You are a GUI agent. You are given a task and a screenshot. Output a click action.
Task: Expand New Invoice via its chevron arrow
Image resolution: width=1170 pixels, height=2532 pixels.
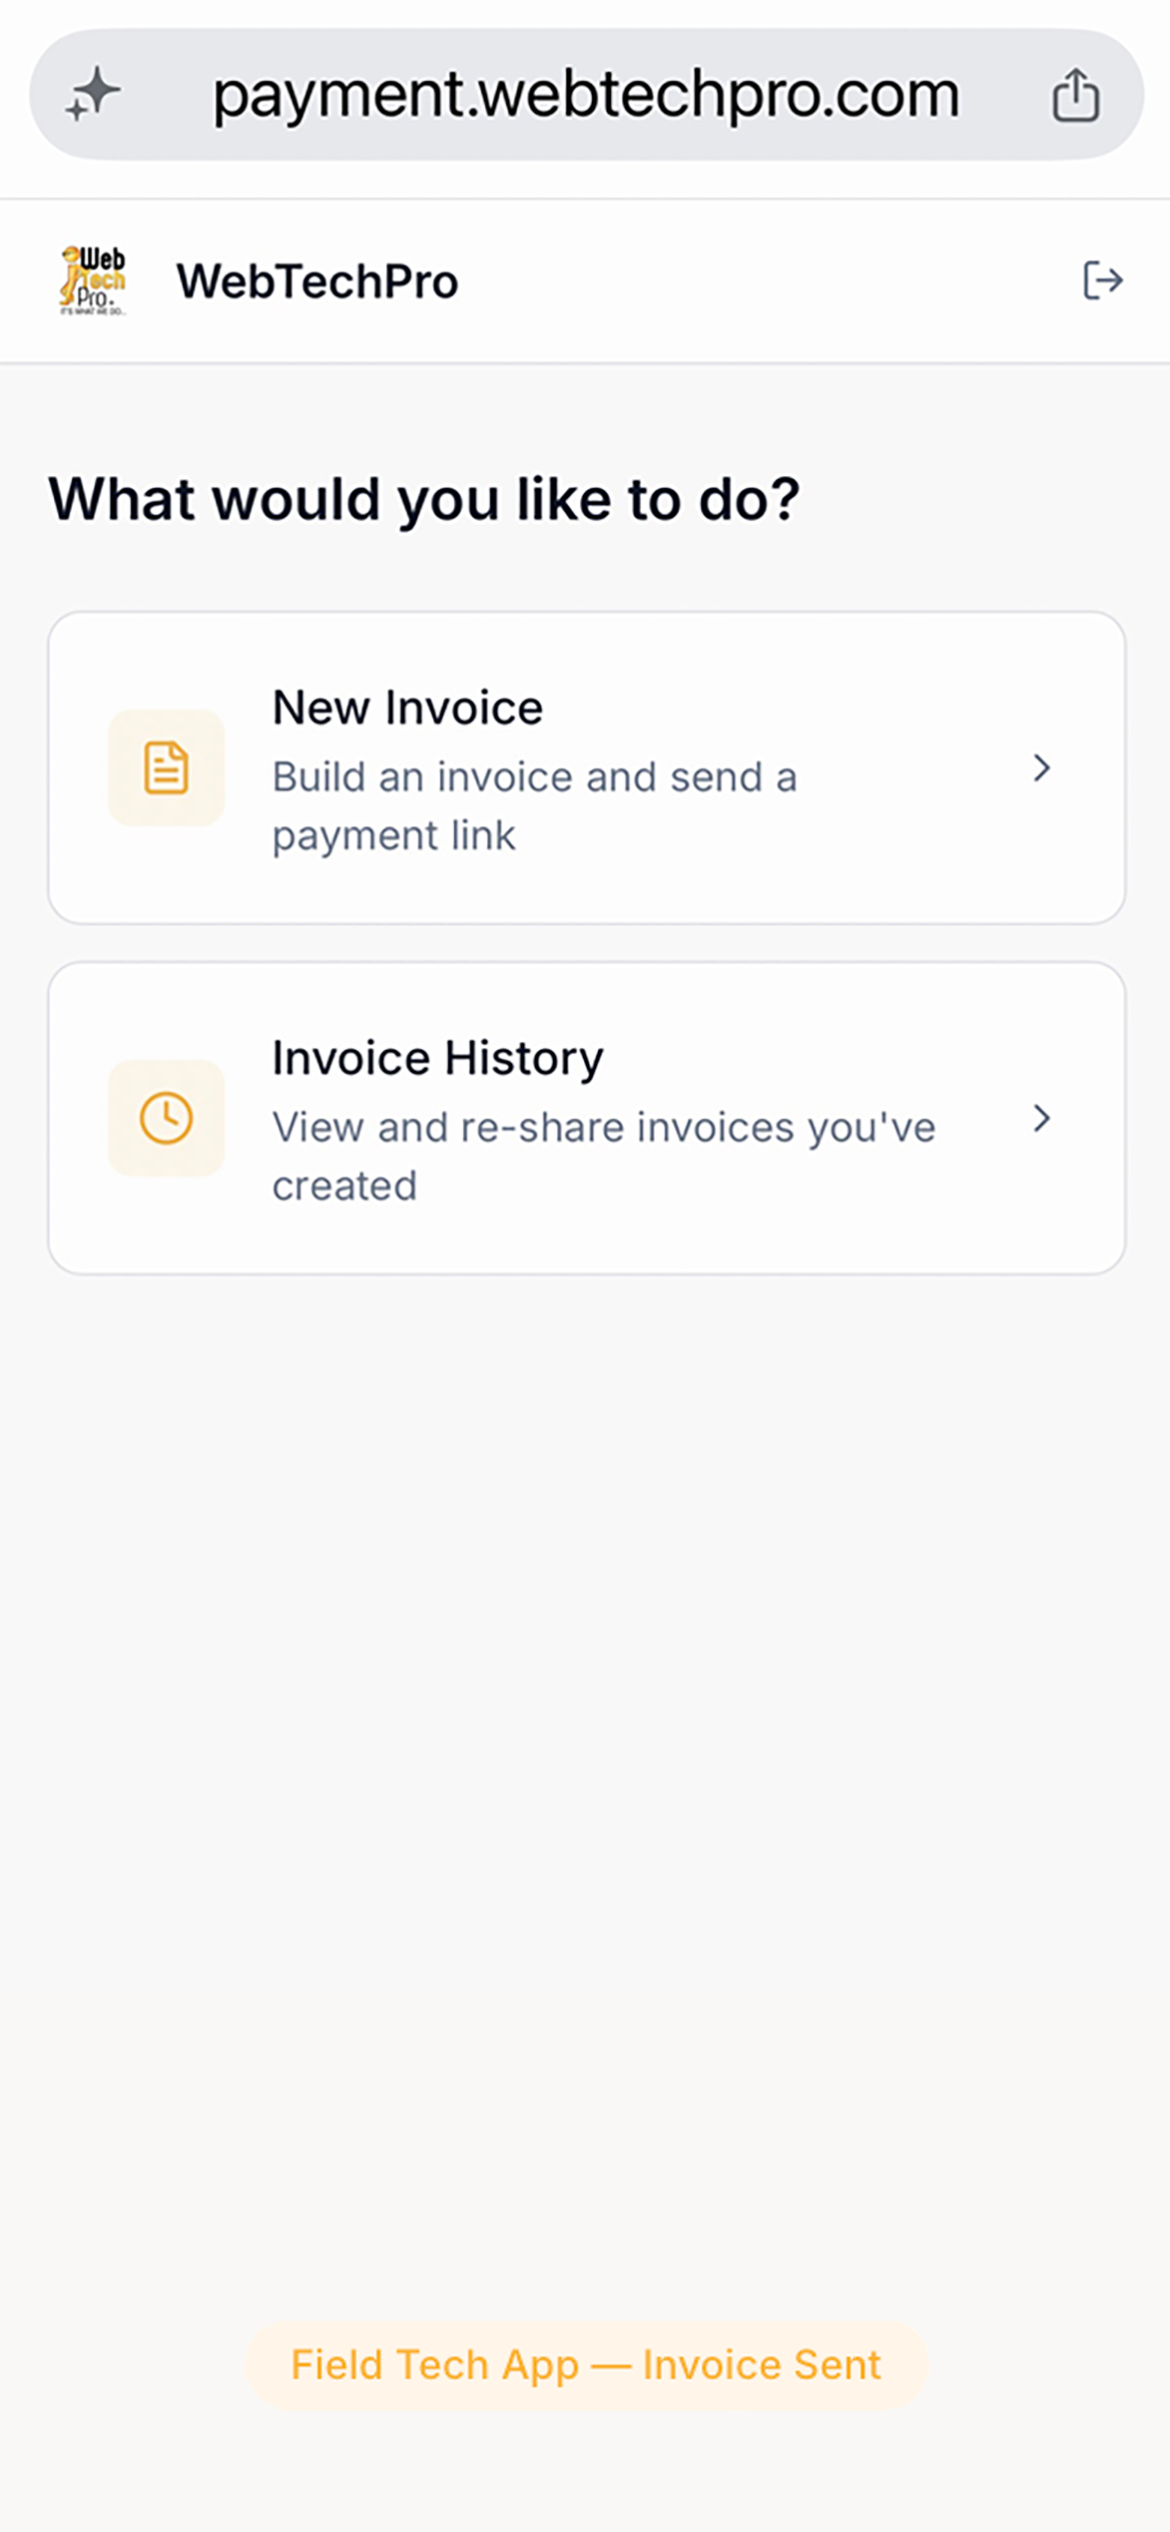[1041, 768]
